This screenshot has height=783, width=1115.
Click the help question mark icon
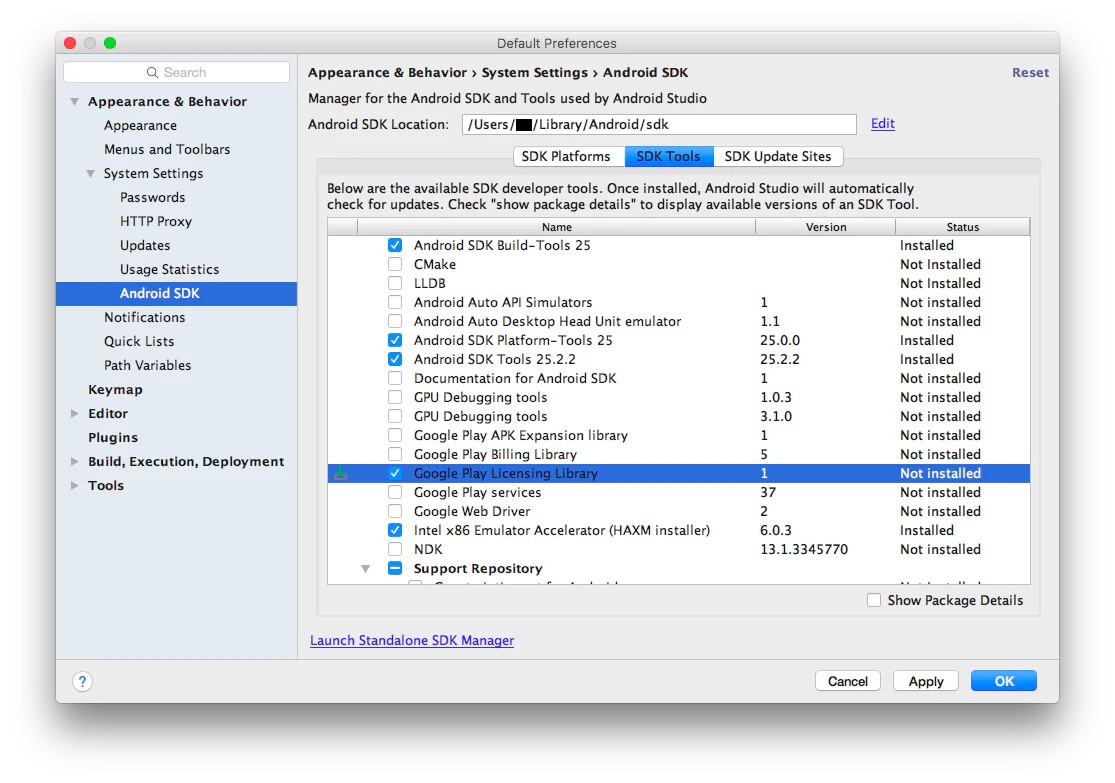click(82, 681)
